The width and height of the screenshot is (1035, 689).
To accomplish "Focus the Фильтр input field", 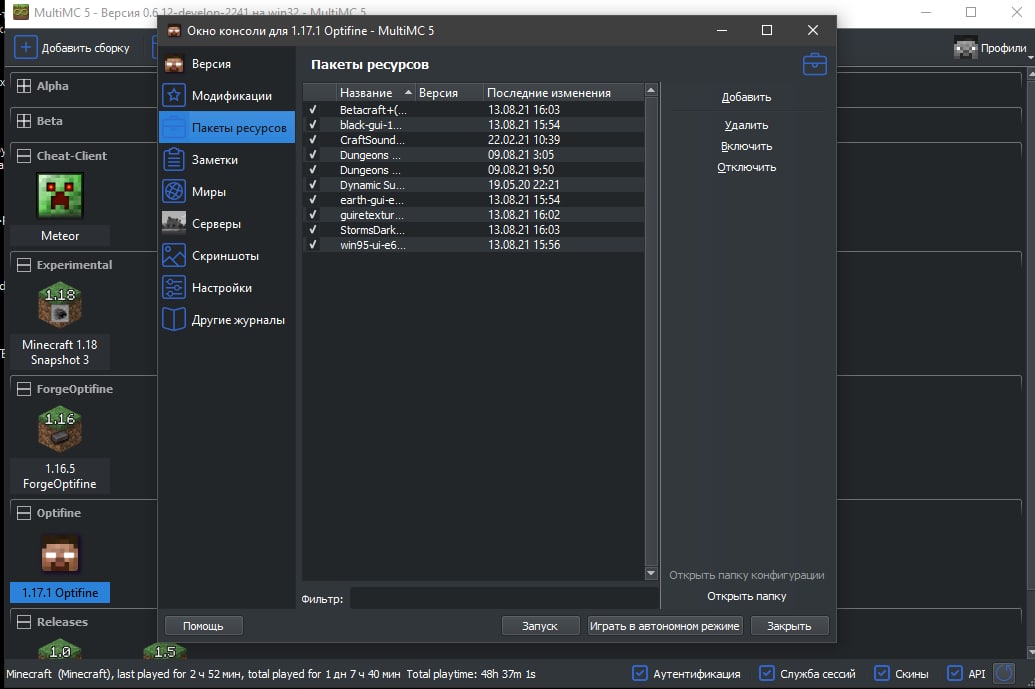I will [504, 599].
